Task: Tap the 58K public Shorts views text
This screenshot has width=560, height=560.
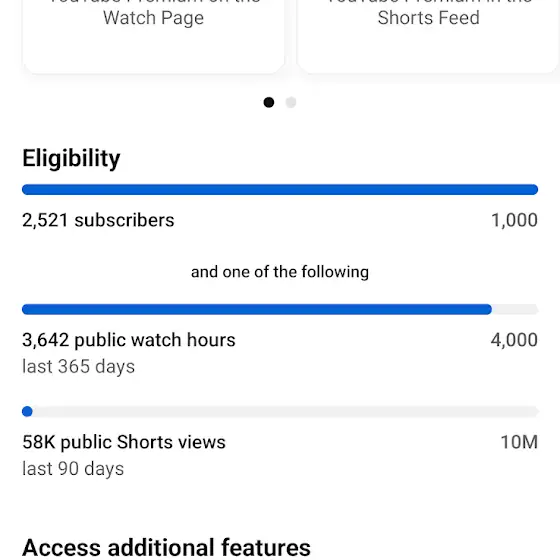Action: 124,442
